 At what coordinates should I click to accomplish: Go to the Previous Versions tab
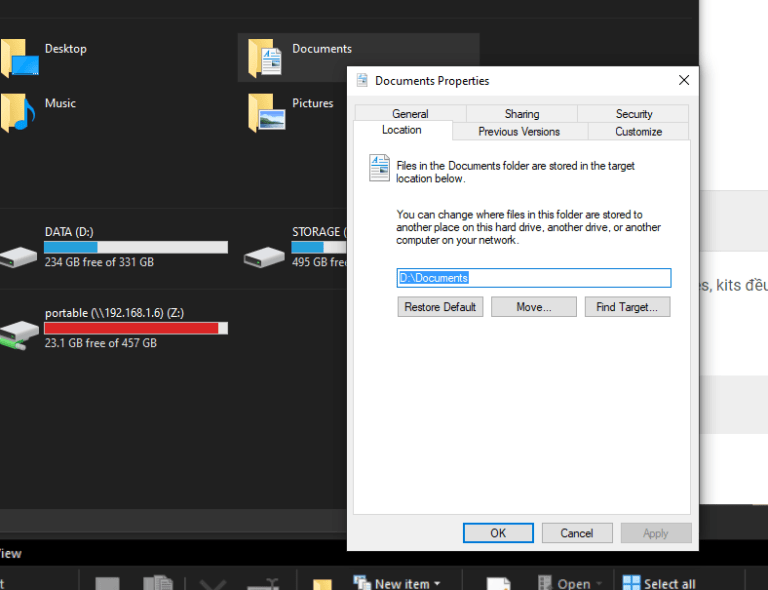519,131
